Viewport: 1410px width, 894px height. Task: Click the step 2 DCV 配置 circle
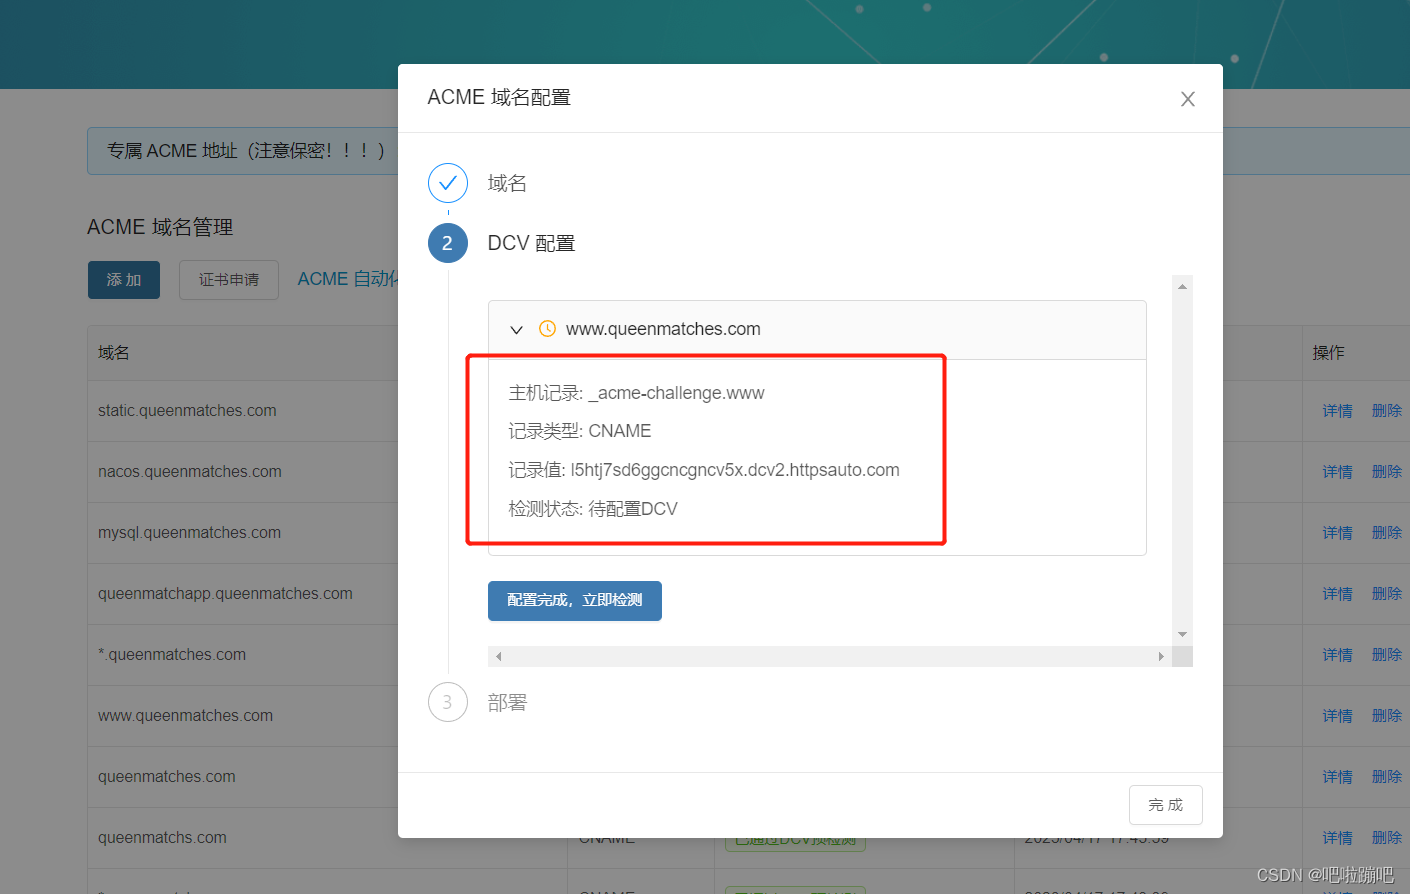(x=447, y=243)
